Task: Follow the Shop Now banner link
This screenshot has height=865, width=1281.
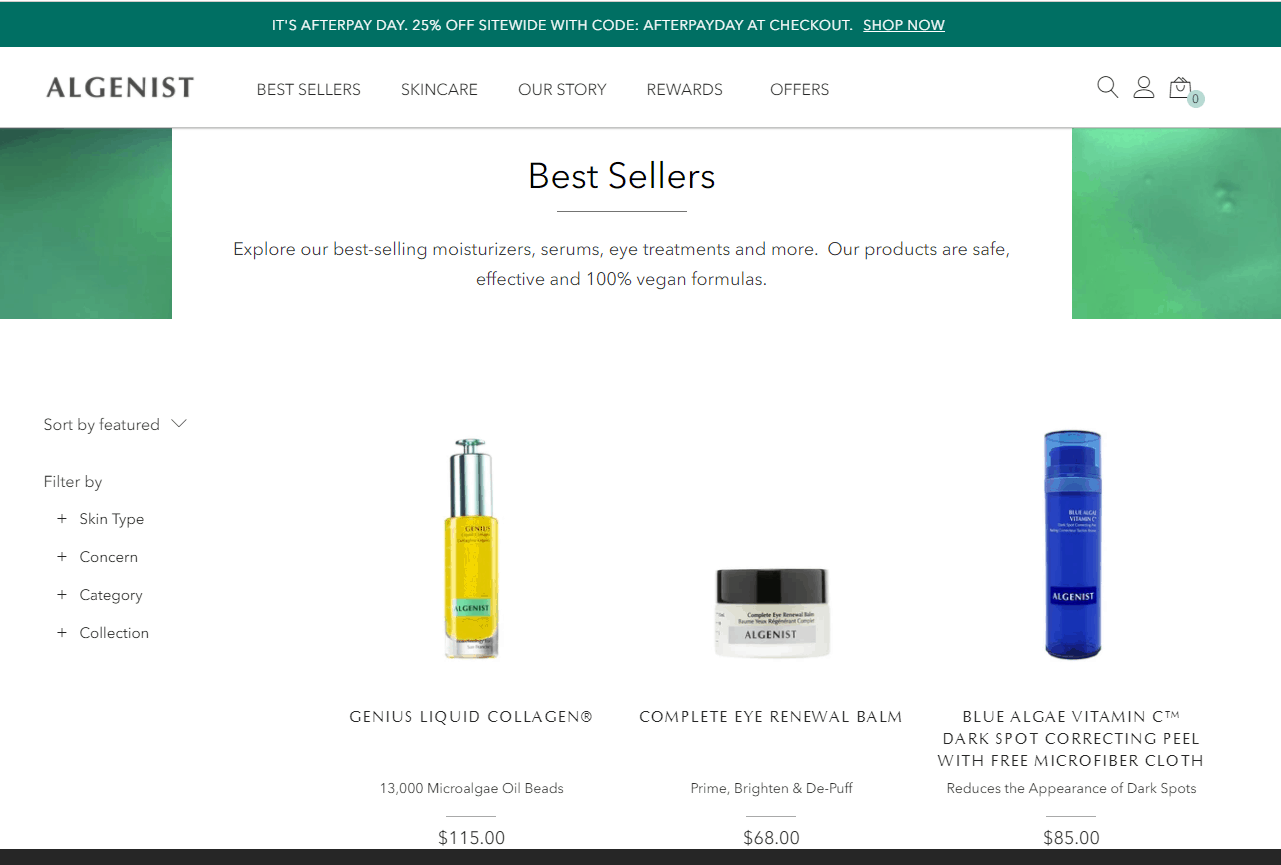Action: 904,25
